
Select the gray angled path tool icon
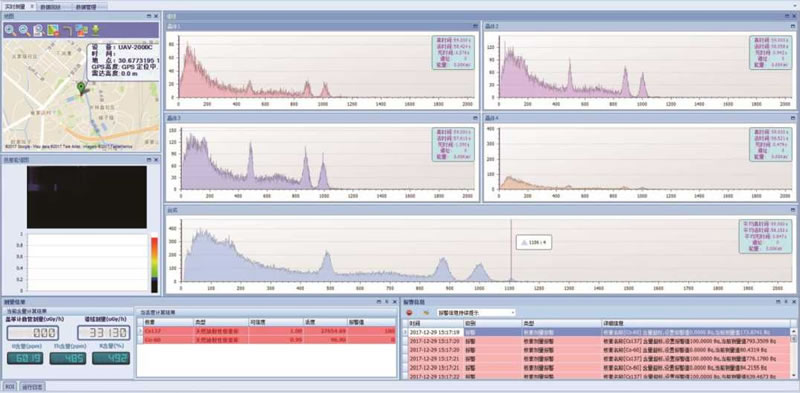(67, 31)
